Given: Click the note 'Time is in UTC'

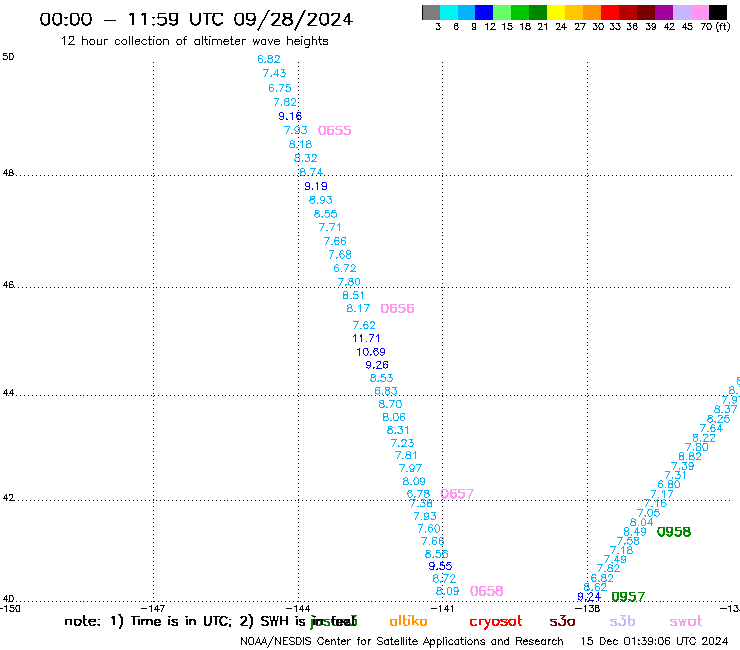Looking at the screenshot, I should [181, 621].
